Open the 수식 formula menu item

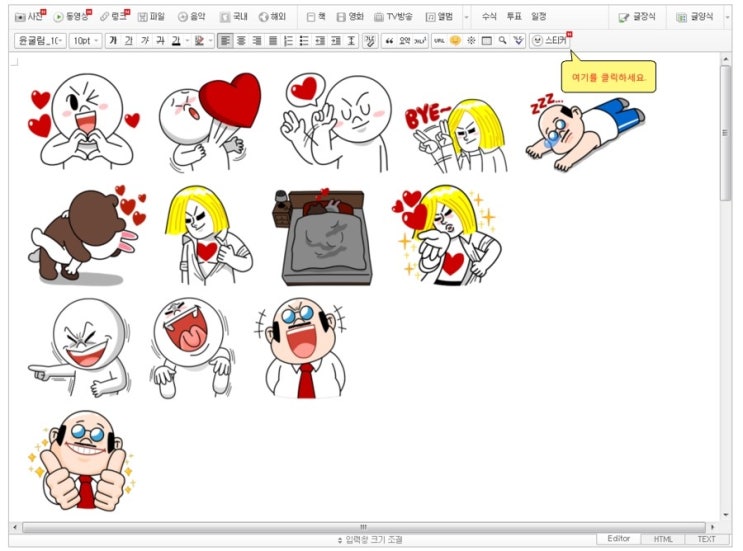(x=489, y=17)
